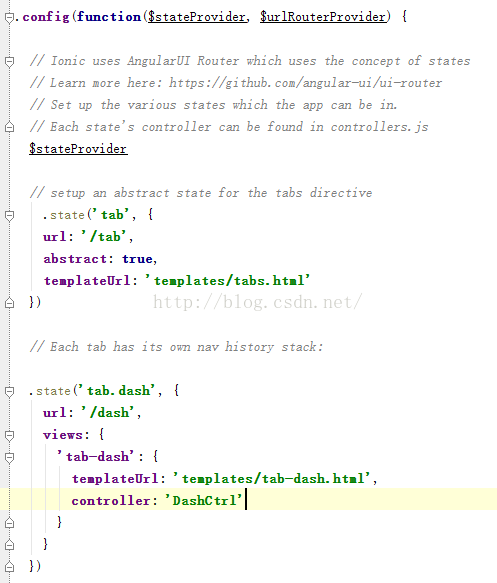Click the 'DashCtrl' string value
497x583 pixels.
pos(203,500)
